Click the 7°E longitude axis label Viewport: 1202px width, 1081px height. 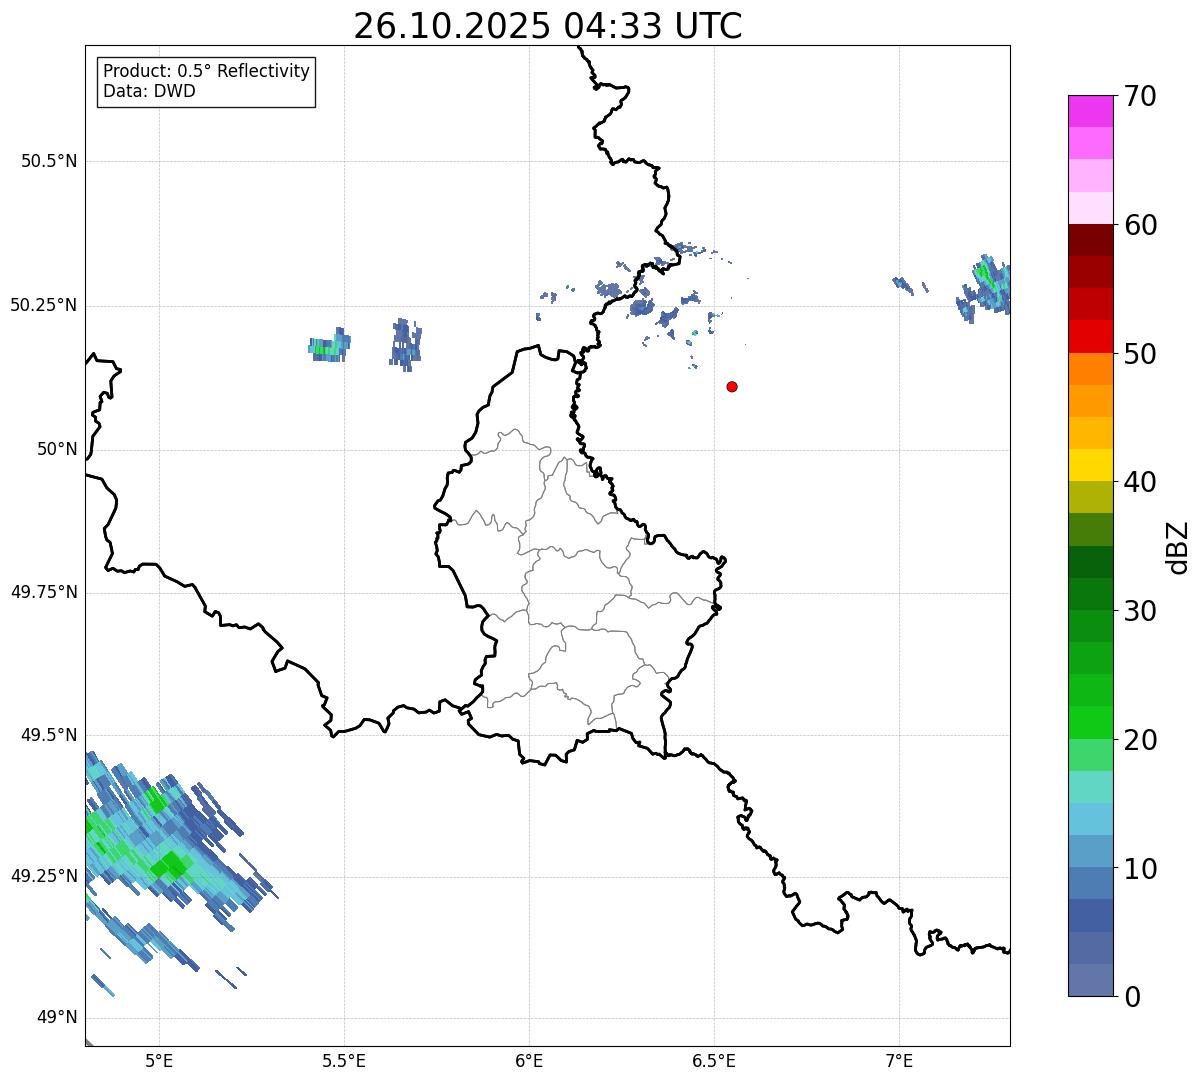coord(899,1059)
